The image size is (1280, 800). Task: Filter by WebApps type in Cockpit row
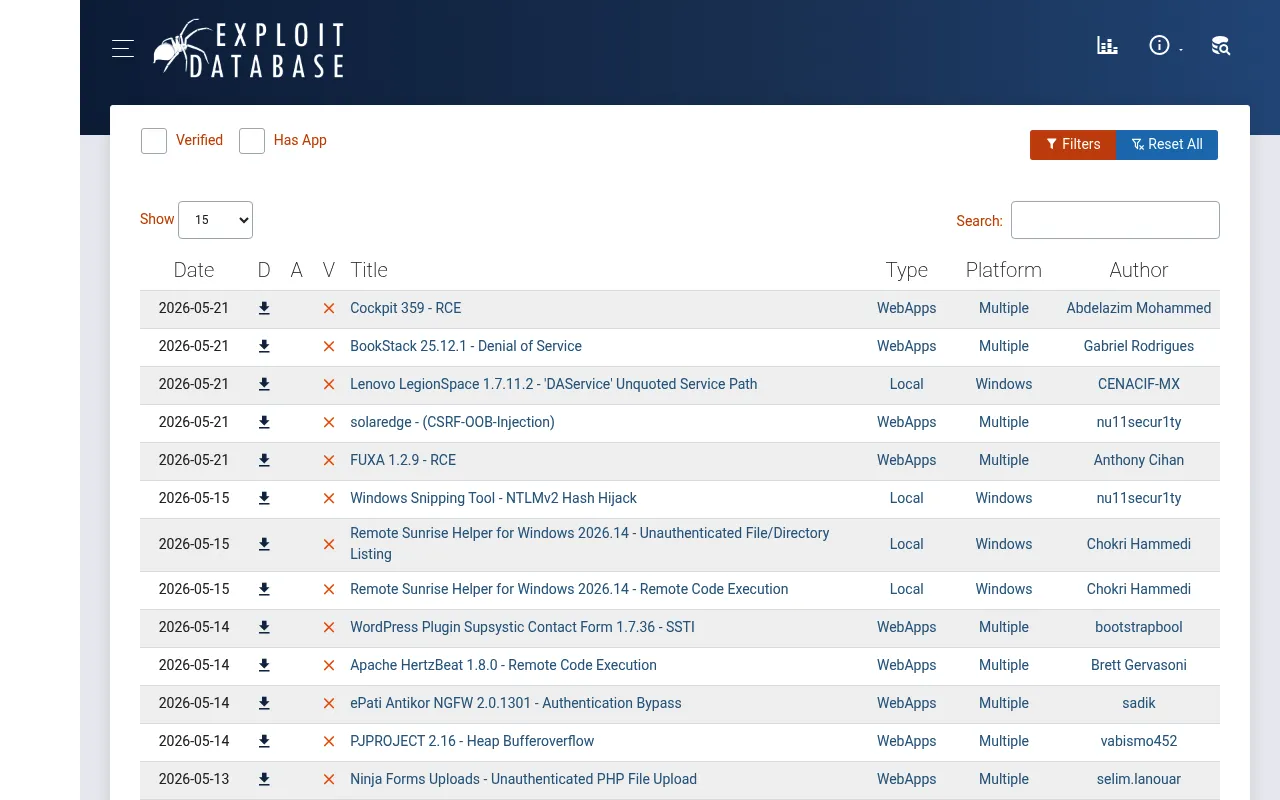pos(907,308)
